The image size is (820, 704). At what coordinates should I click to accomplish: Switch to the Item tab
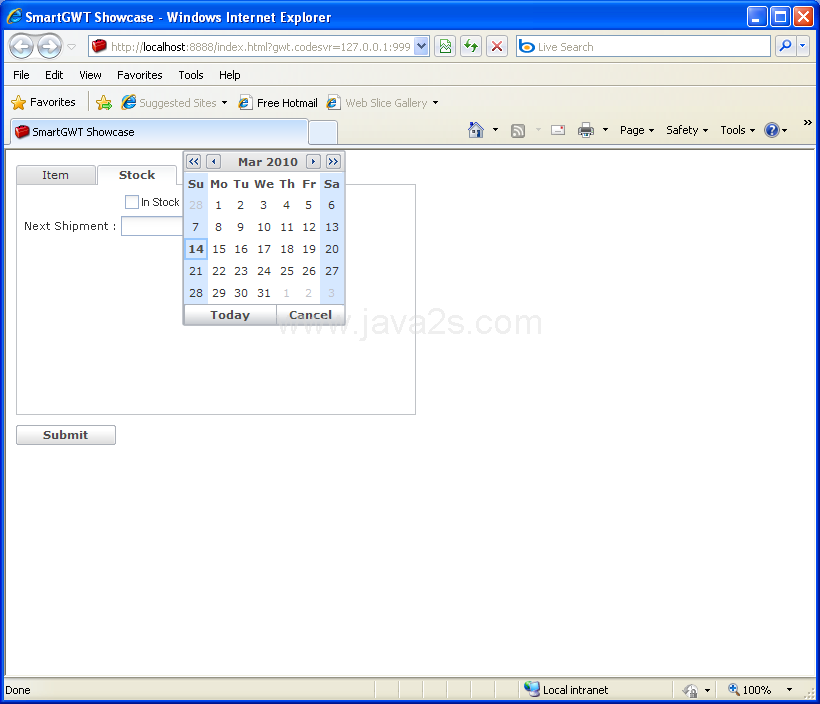[56, 175]
